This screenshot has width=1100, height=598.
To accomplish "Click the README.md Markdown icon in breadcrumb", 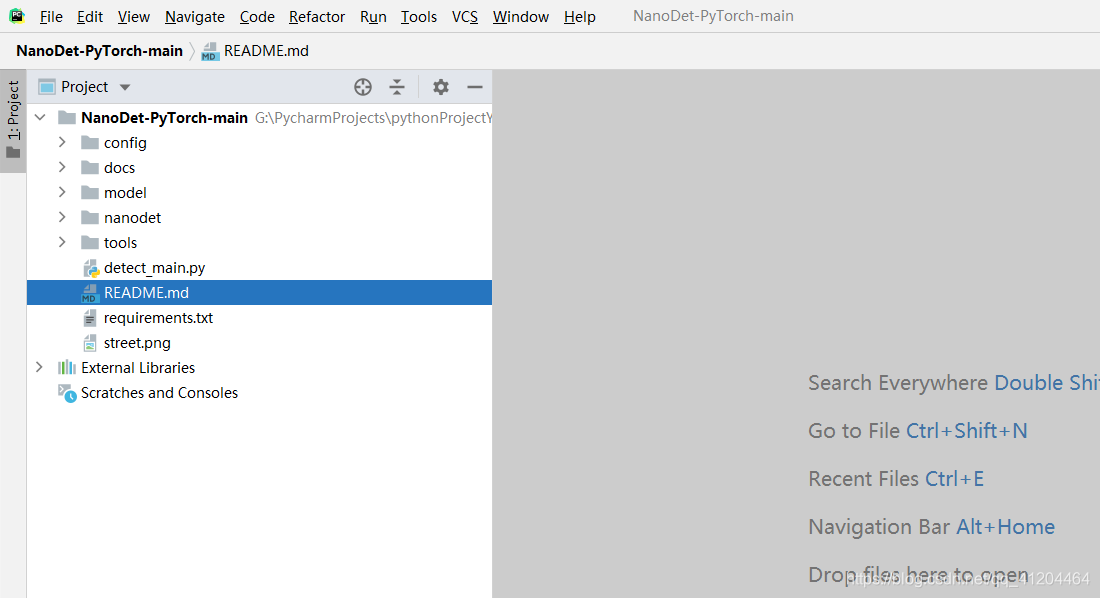I will click(210, 51).
